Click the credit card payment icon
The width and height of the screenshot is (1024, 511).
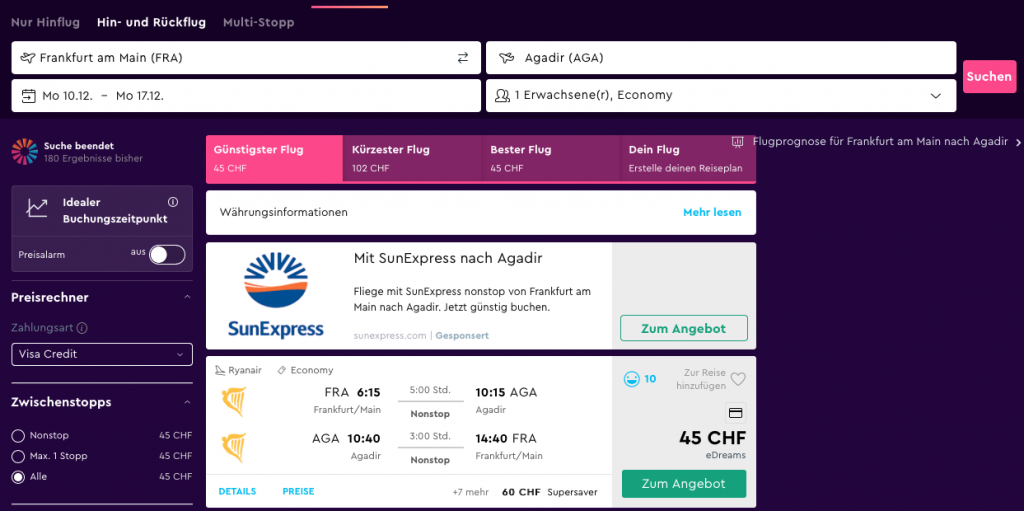click(735, 413)
